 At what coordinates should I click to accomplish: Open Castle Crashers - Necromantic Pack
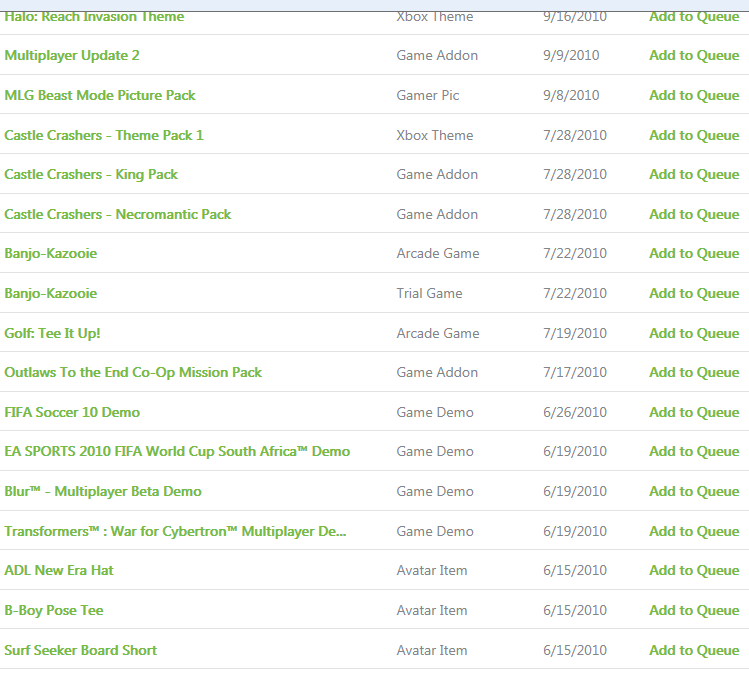pos(118,214)
